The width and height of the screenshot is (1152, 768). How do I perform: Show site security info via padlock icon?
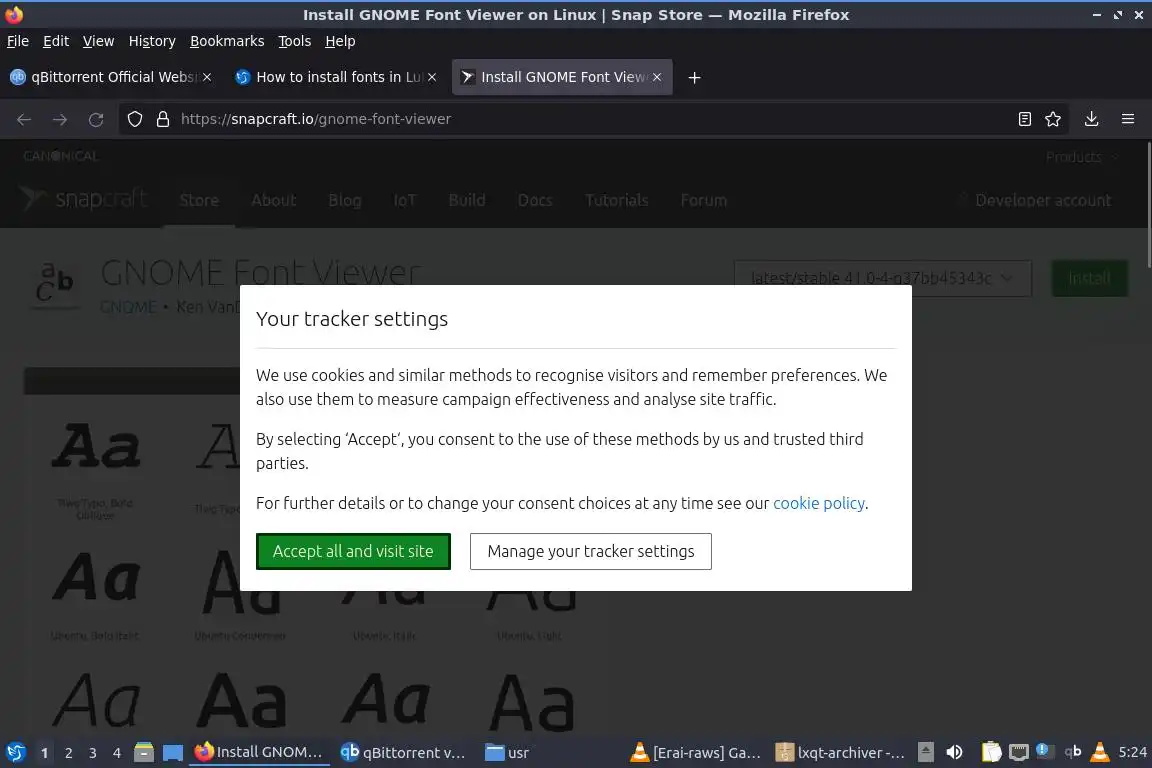(163, 119)
